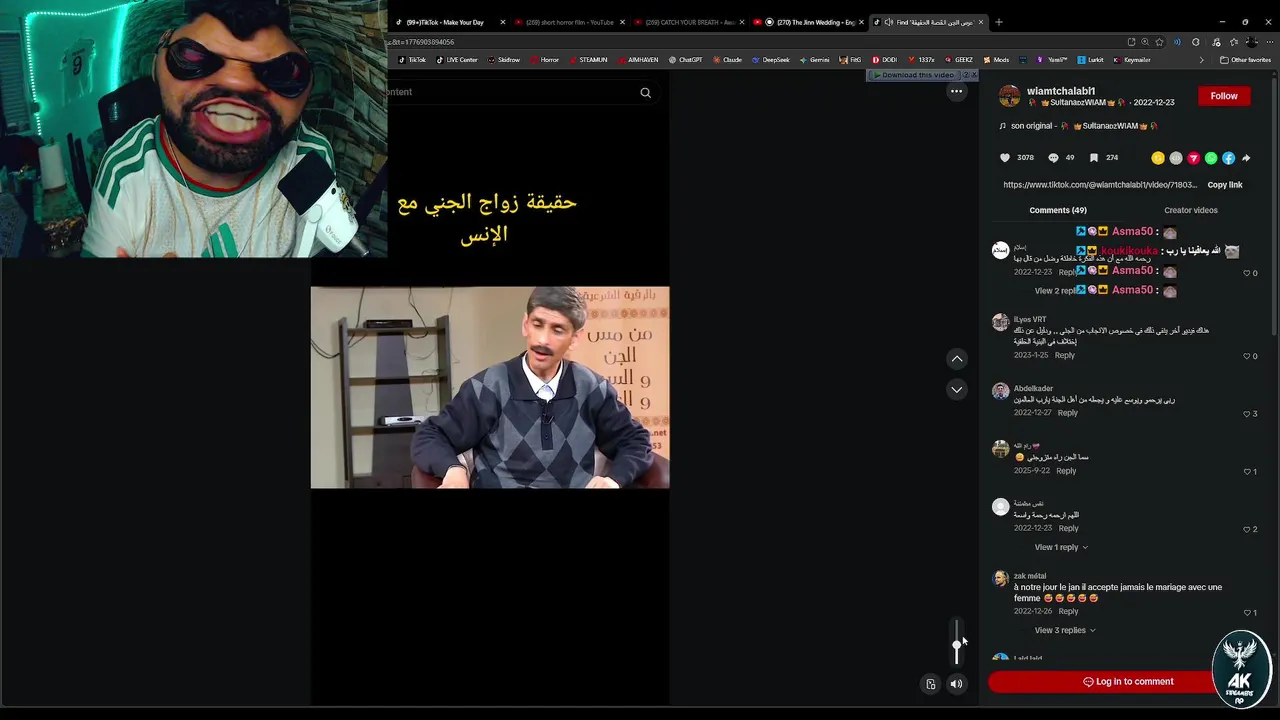The height and width of the screenshot is (720, 1280).
Task: Reply to iLyes VRT comment
Action: (1065, 355)
